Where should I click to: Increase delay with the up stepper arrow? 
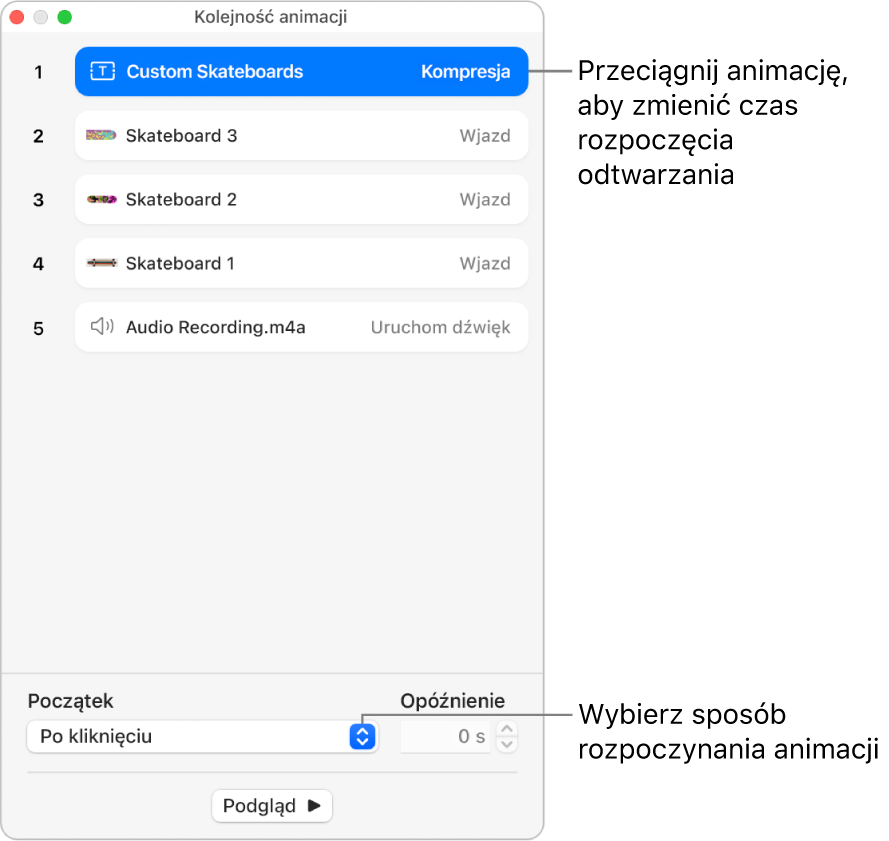click(507, 729)
